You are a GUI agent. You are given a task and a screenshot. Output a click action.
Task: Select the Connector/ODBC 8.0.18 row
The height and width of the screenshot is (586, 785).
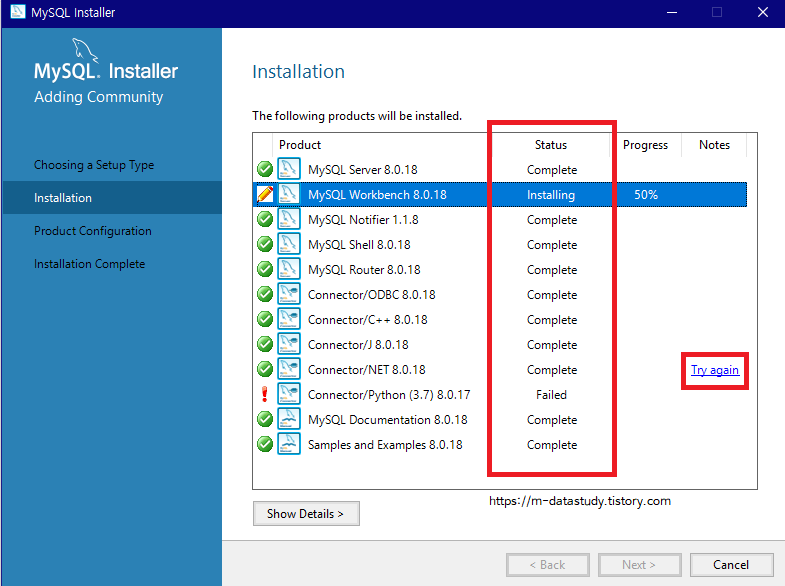(500, 295)
